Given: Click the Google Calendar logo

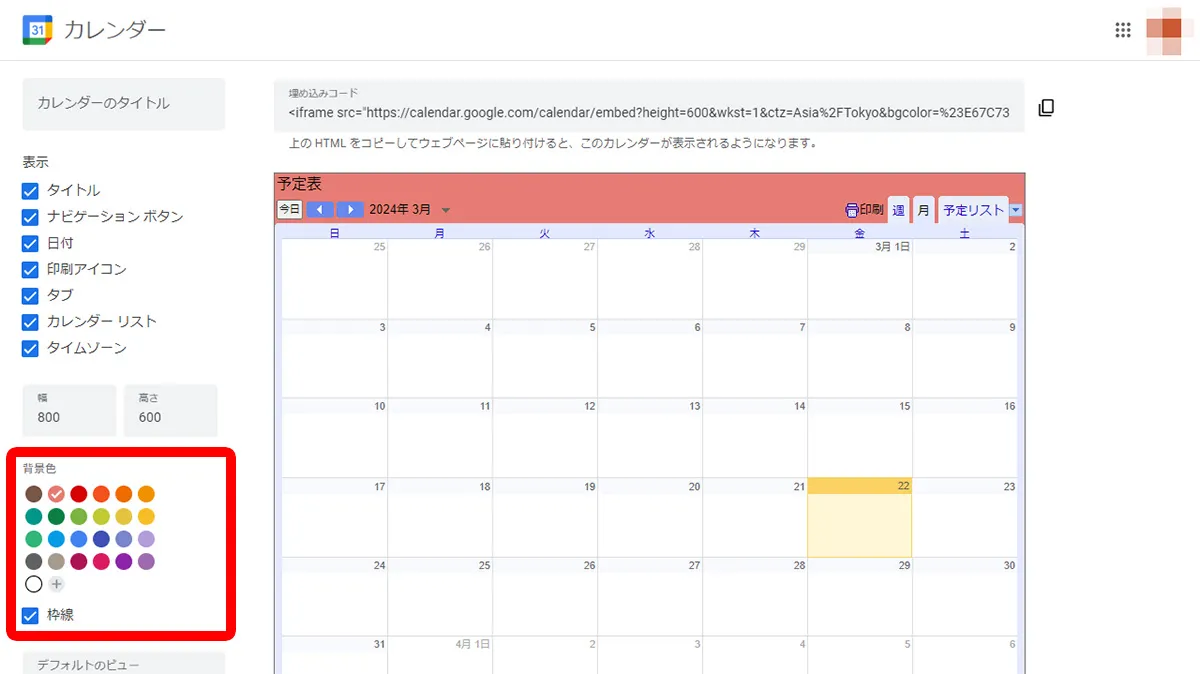Looking at the screenshot, I should [x=37, y=30].
